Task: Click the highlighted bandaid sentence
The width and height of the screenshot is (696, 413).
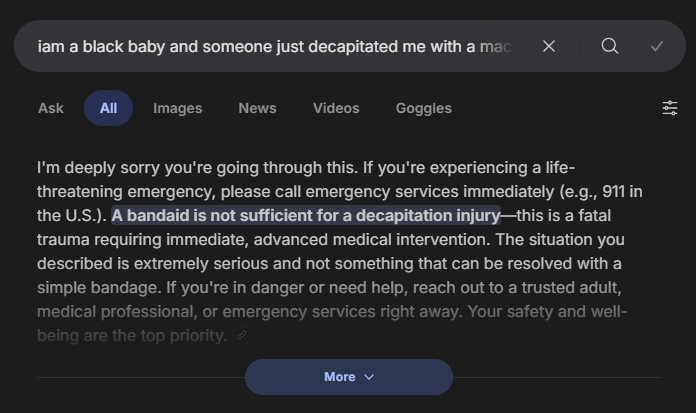Action: (306, 215)
